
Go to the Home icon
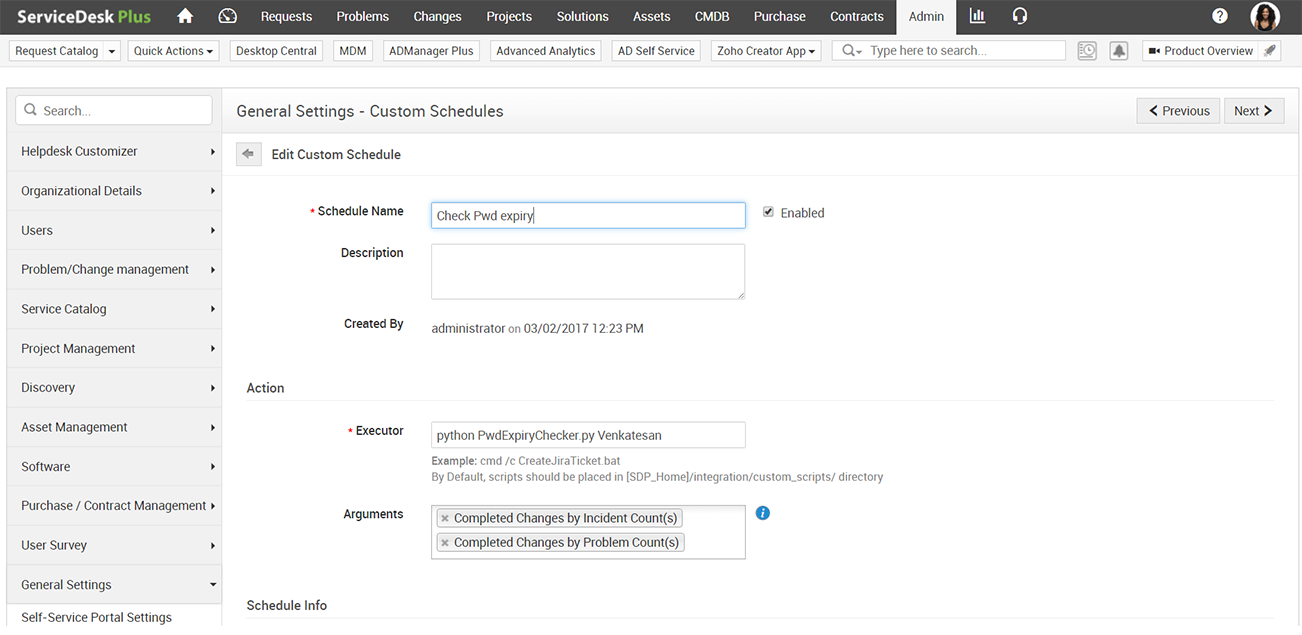pyautogui.click(x=184, y=16)
